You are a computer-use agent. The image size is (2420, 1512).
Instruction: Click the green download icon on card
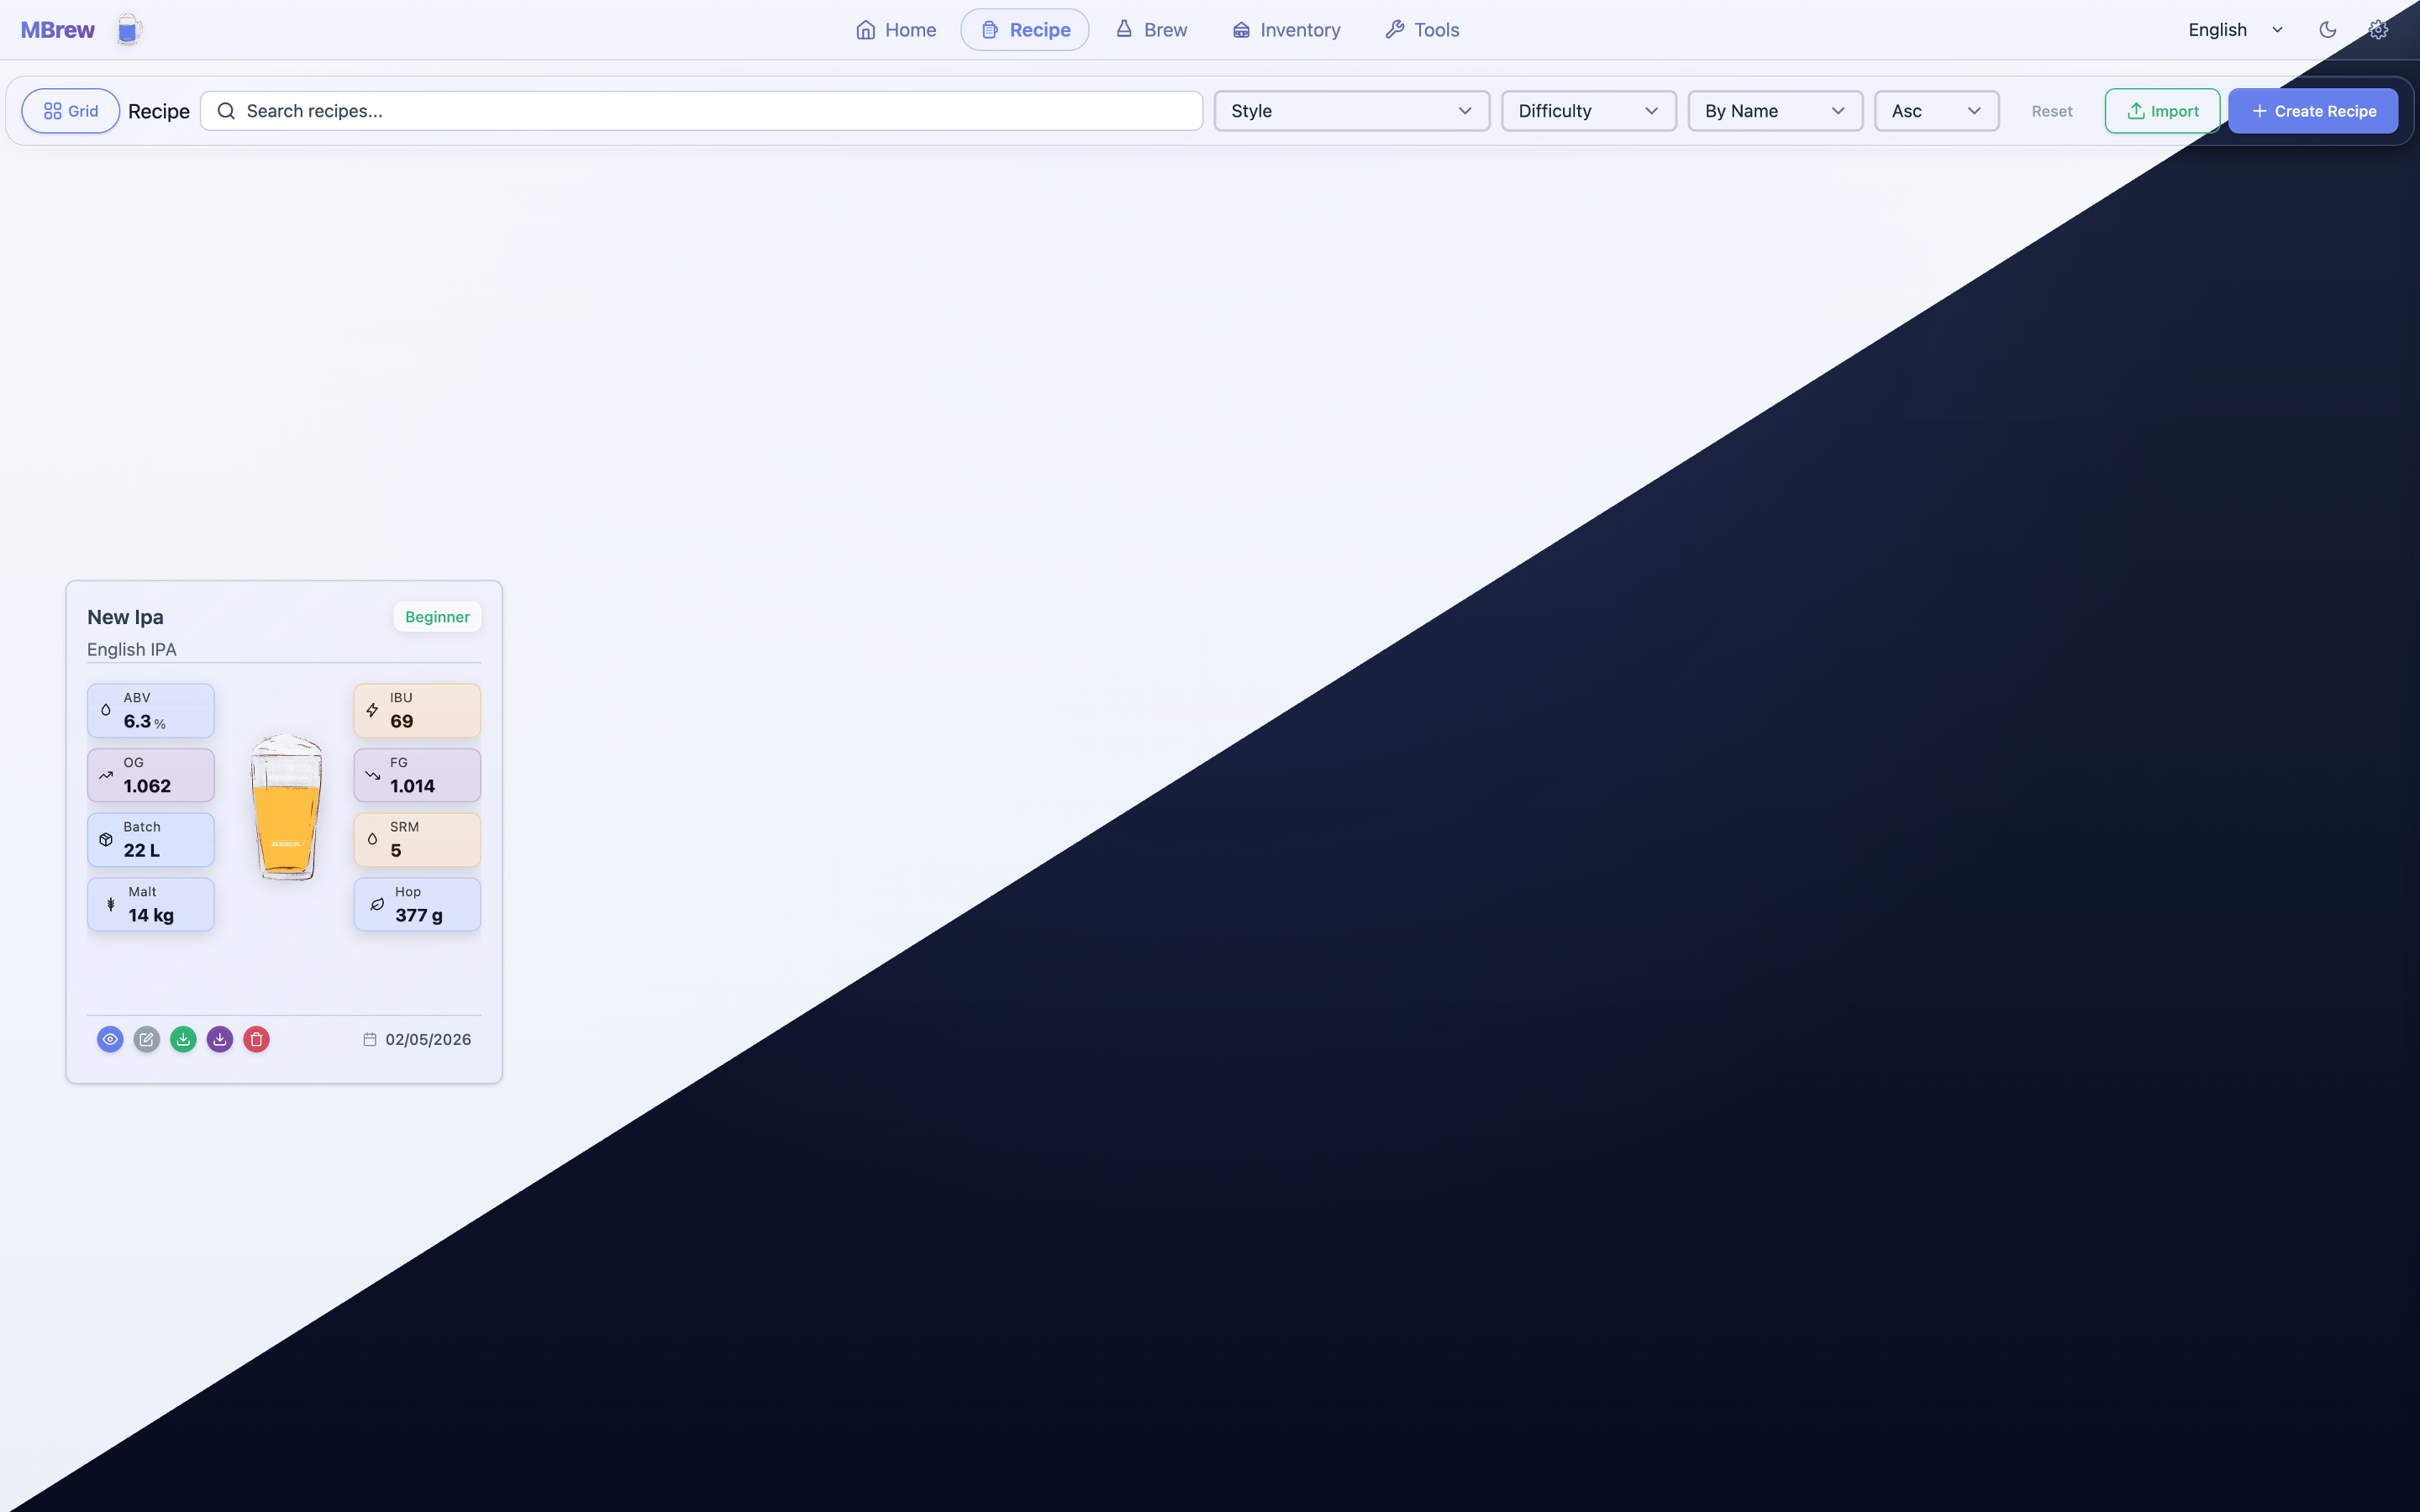(183, 1039)
